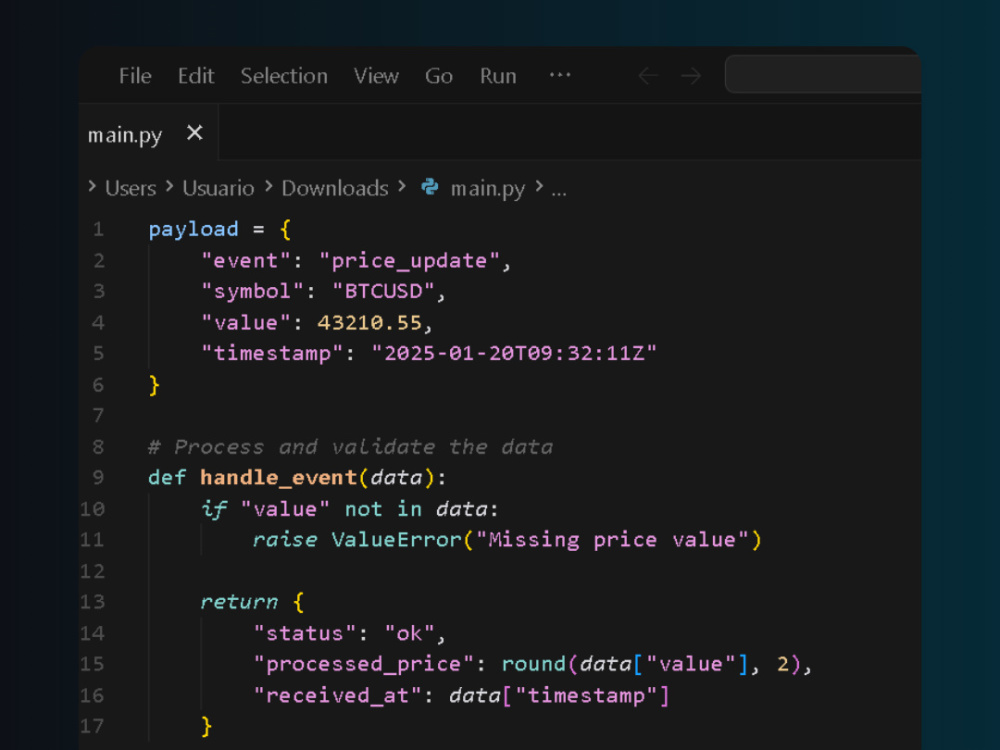Screen dimensions: 1000x750
Task: Click the Python file icon in breadcrumb
Action: coord(430,187)
